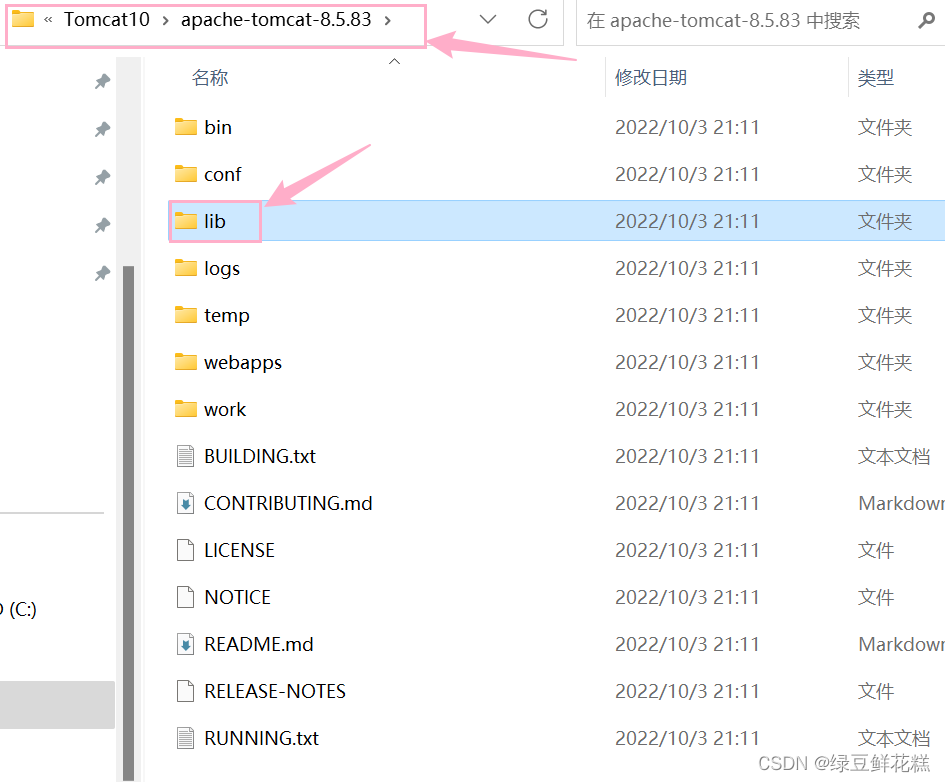Select the conf folder name
The height and width of the screenshot is (782, 945).
(222, 174)
